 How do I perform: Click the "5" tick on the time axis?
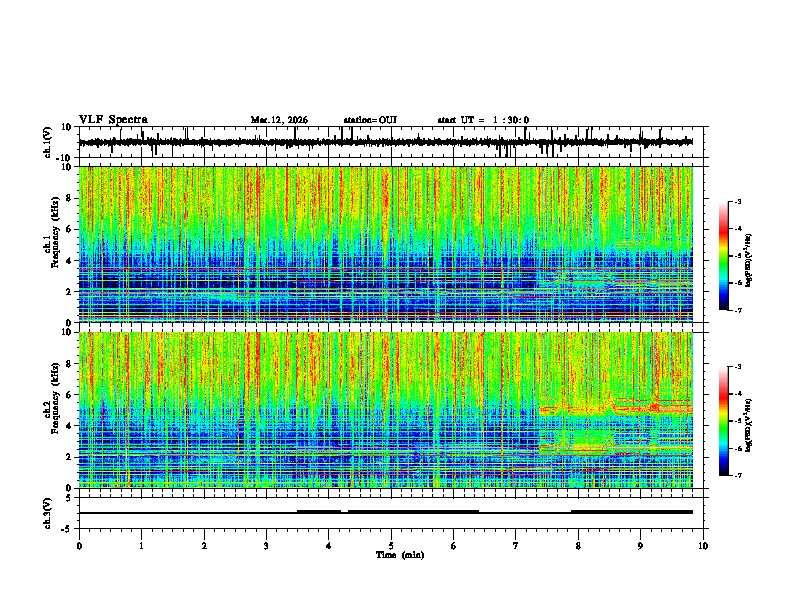point(391,546)
